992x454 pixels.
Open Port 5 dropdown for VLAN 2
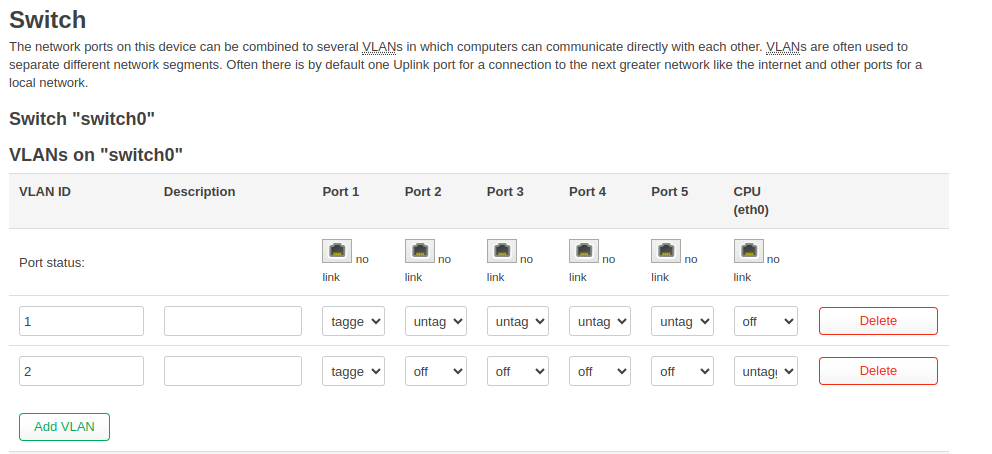682,371
